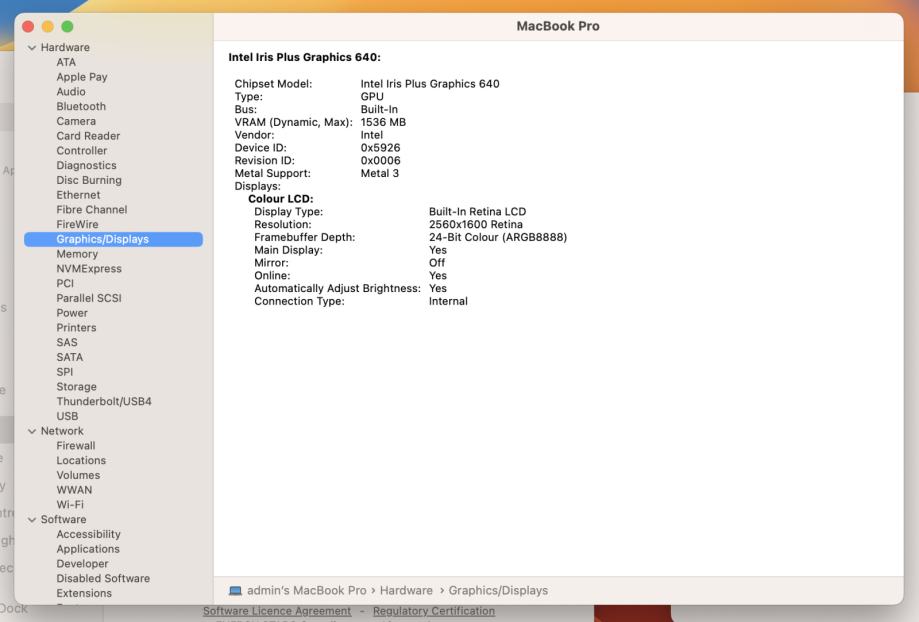Screen dimensions: 919x622
Task: Close the System Information window
Action: pos(28,26)
